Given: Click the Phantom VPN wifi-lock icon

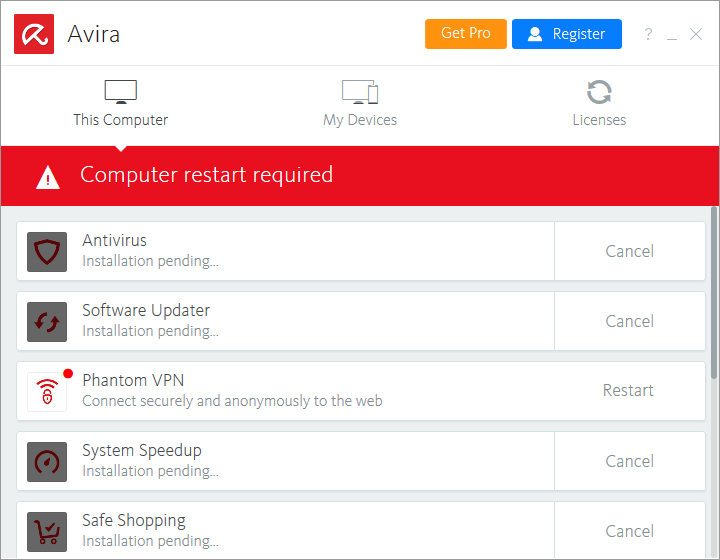Looking at the screenshot, I should 47,391.
